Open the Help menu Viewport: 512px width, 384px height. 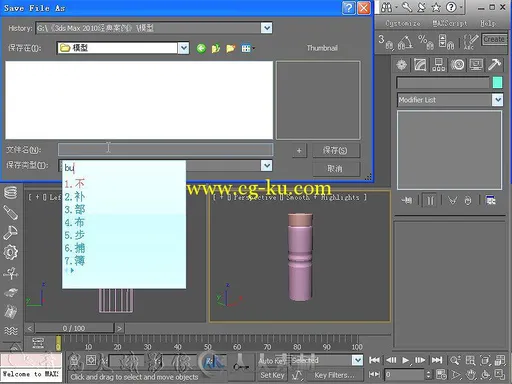pyautogui.click(x=488, y=23)
